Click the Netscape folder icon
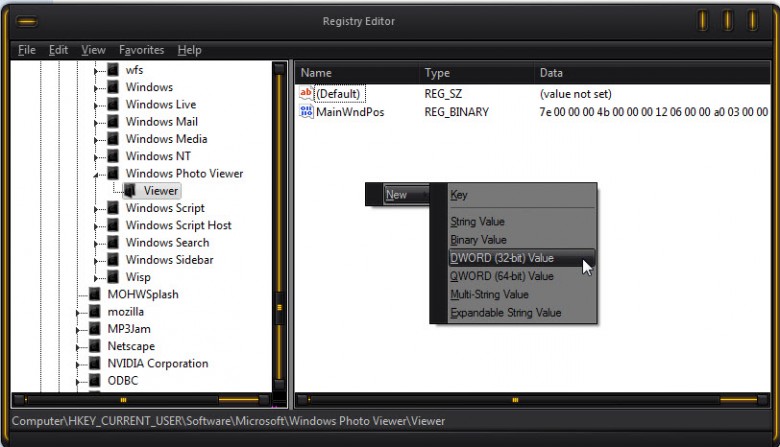The image size is (780, 447). (95, 346)
